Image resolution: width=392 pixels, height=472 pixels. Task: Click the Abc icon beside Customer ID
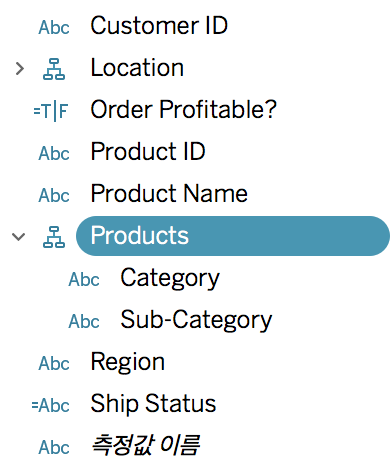54,27
